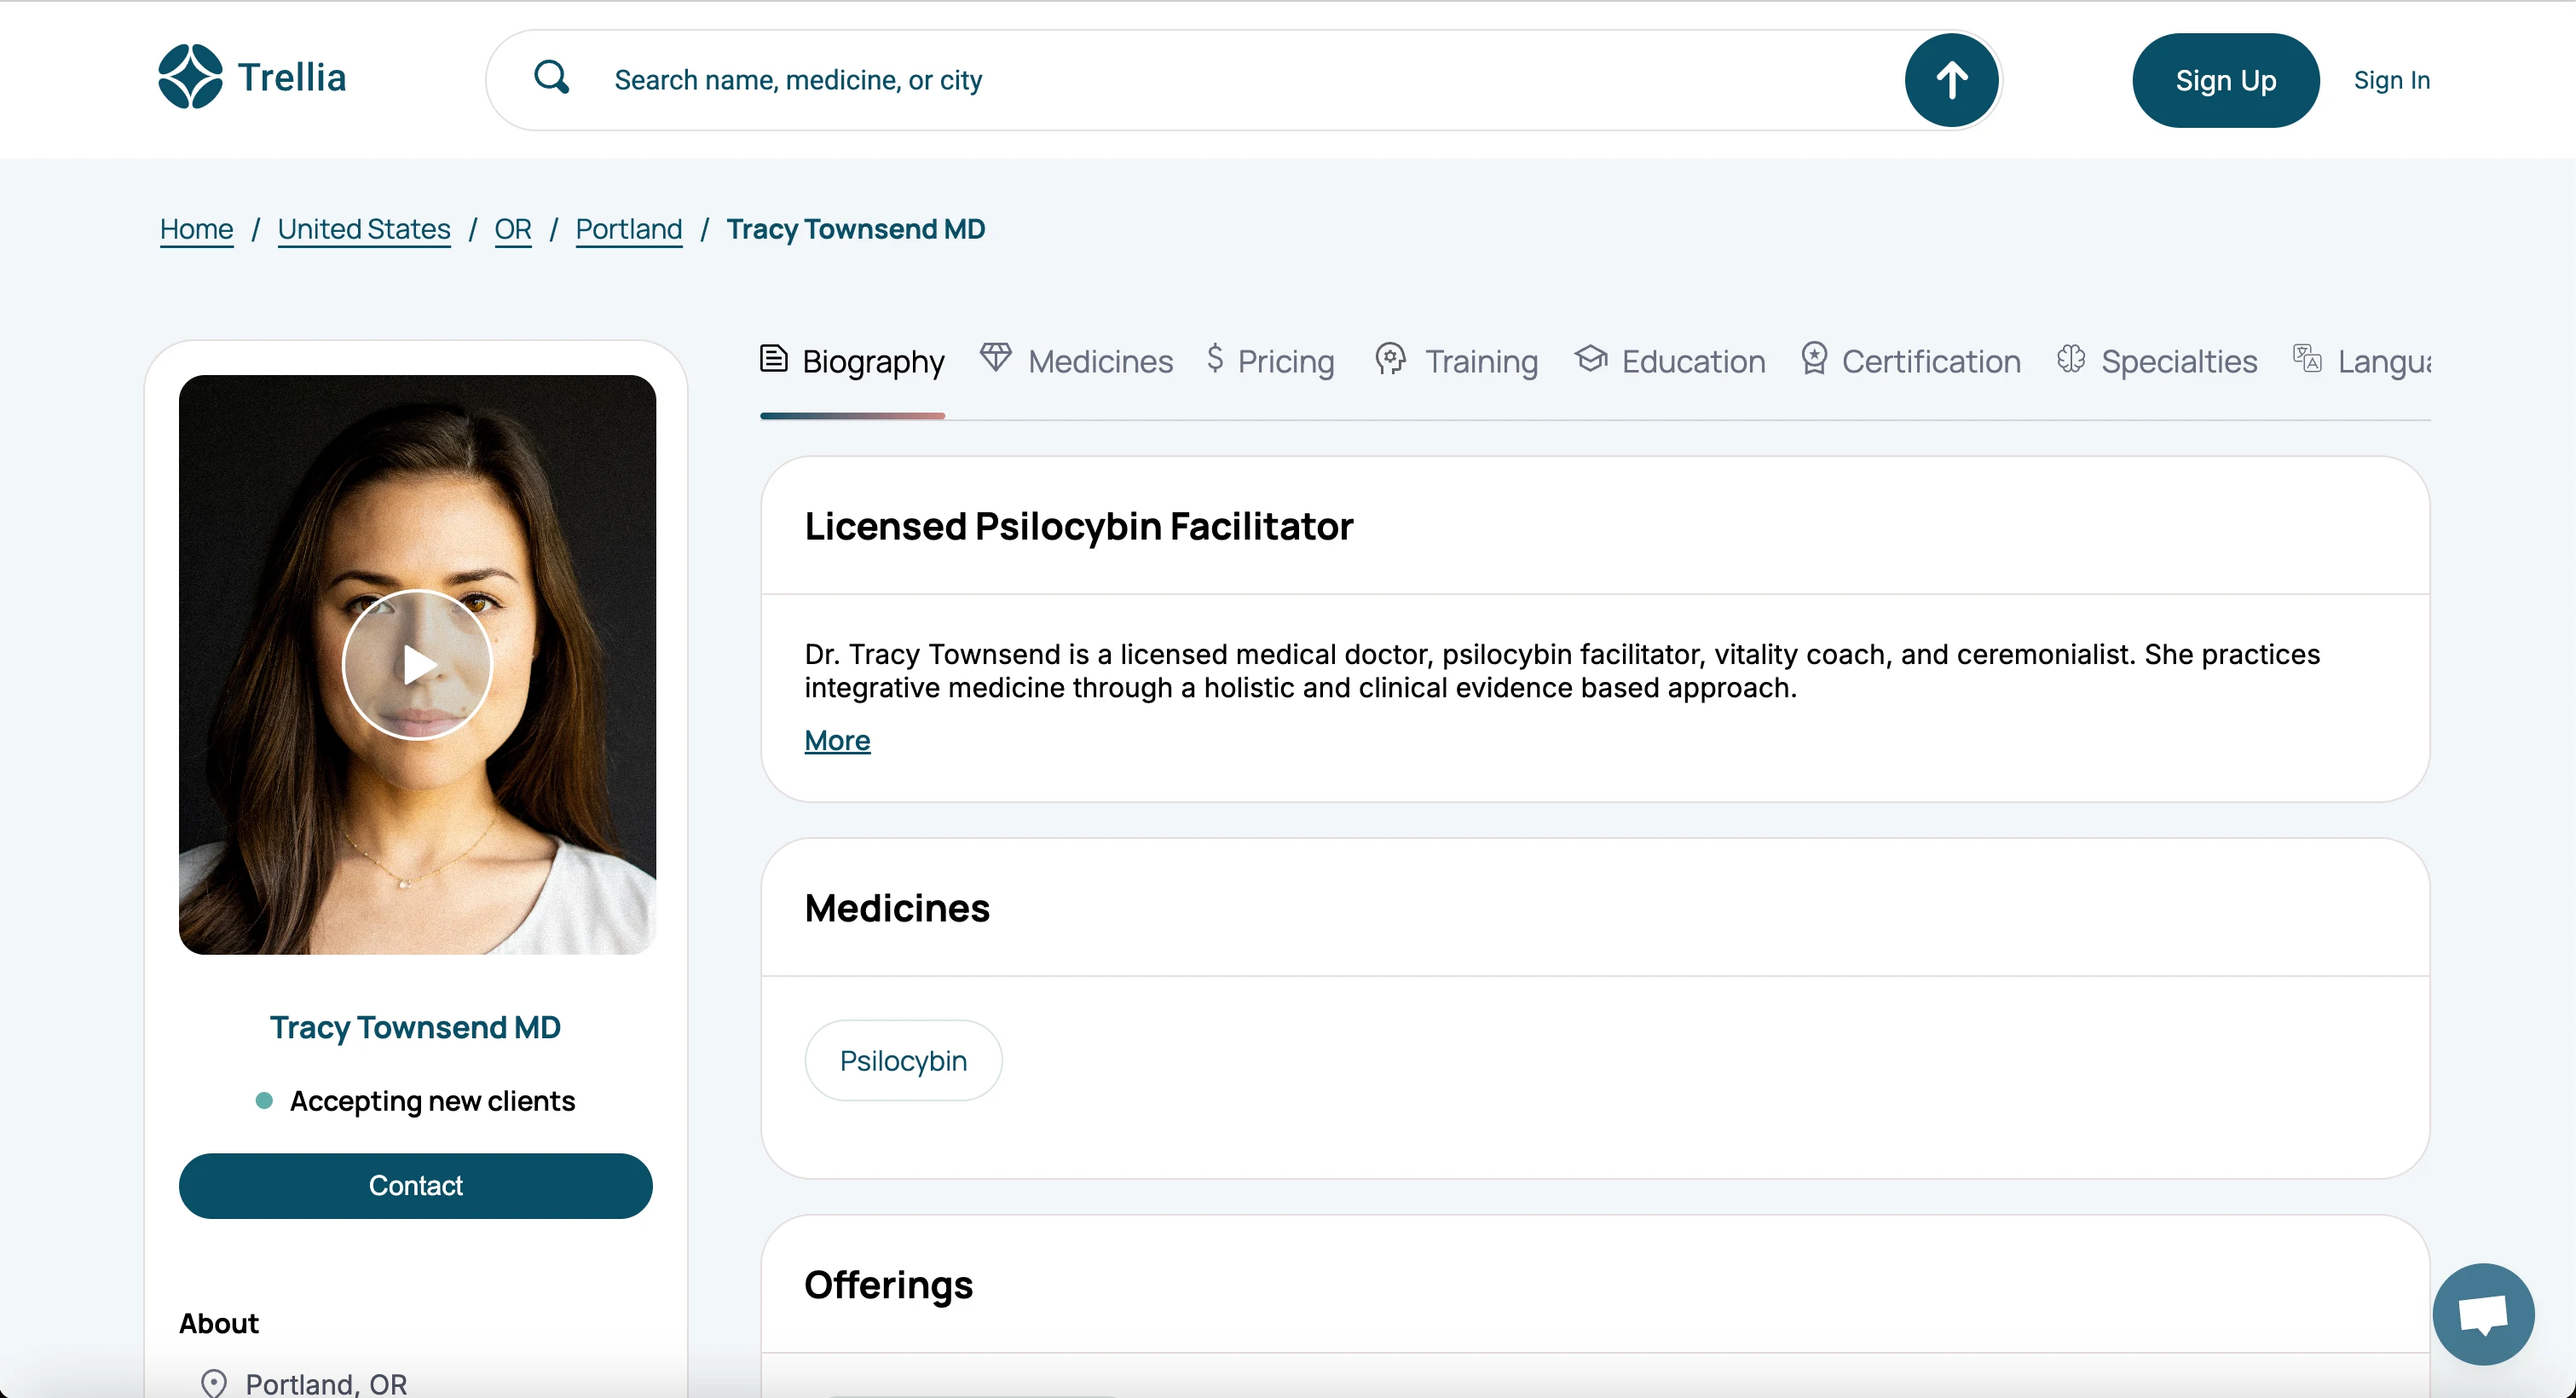Click the Contact button
This screenshot has width=2576, height=1398.
[416, 1185]
